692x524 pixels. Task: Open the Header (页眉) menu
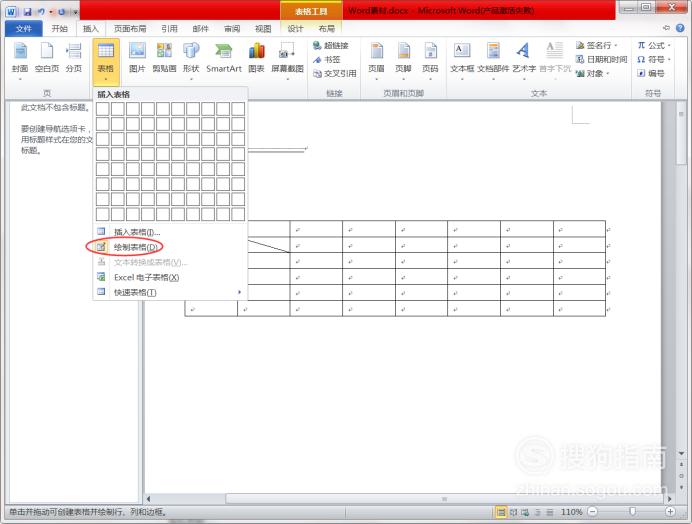click(376, 61)
